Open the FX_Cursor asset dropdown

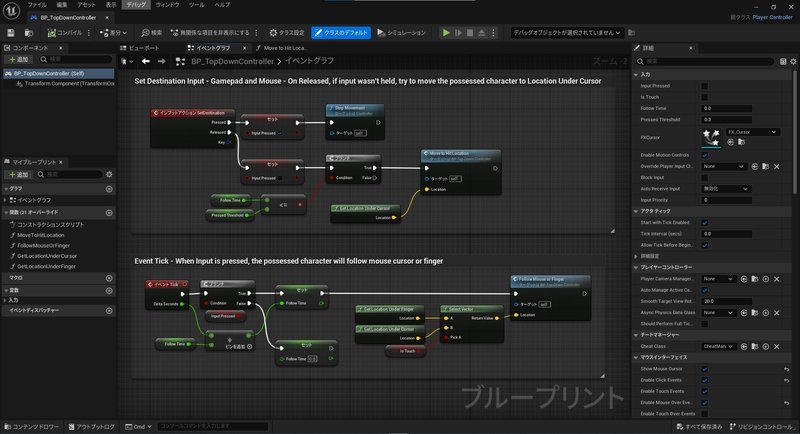[x=753, y=132]
